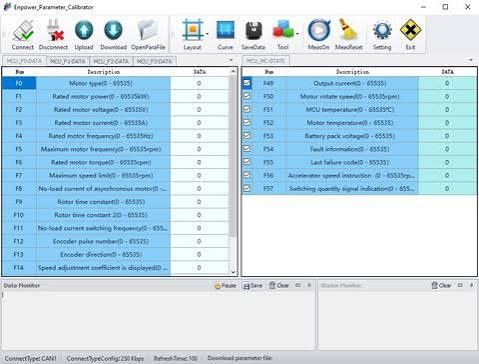Select the F9 Rotor time constant row
The image size is (479, 364).
[x=116, y=202]
